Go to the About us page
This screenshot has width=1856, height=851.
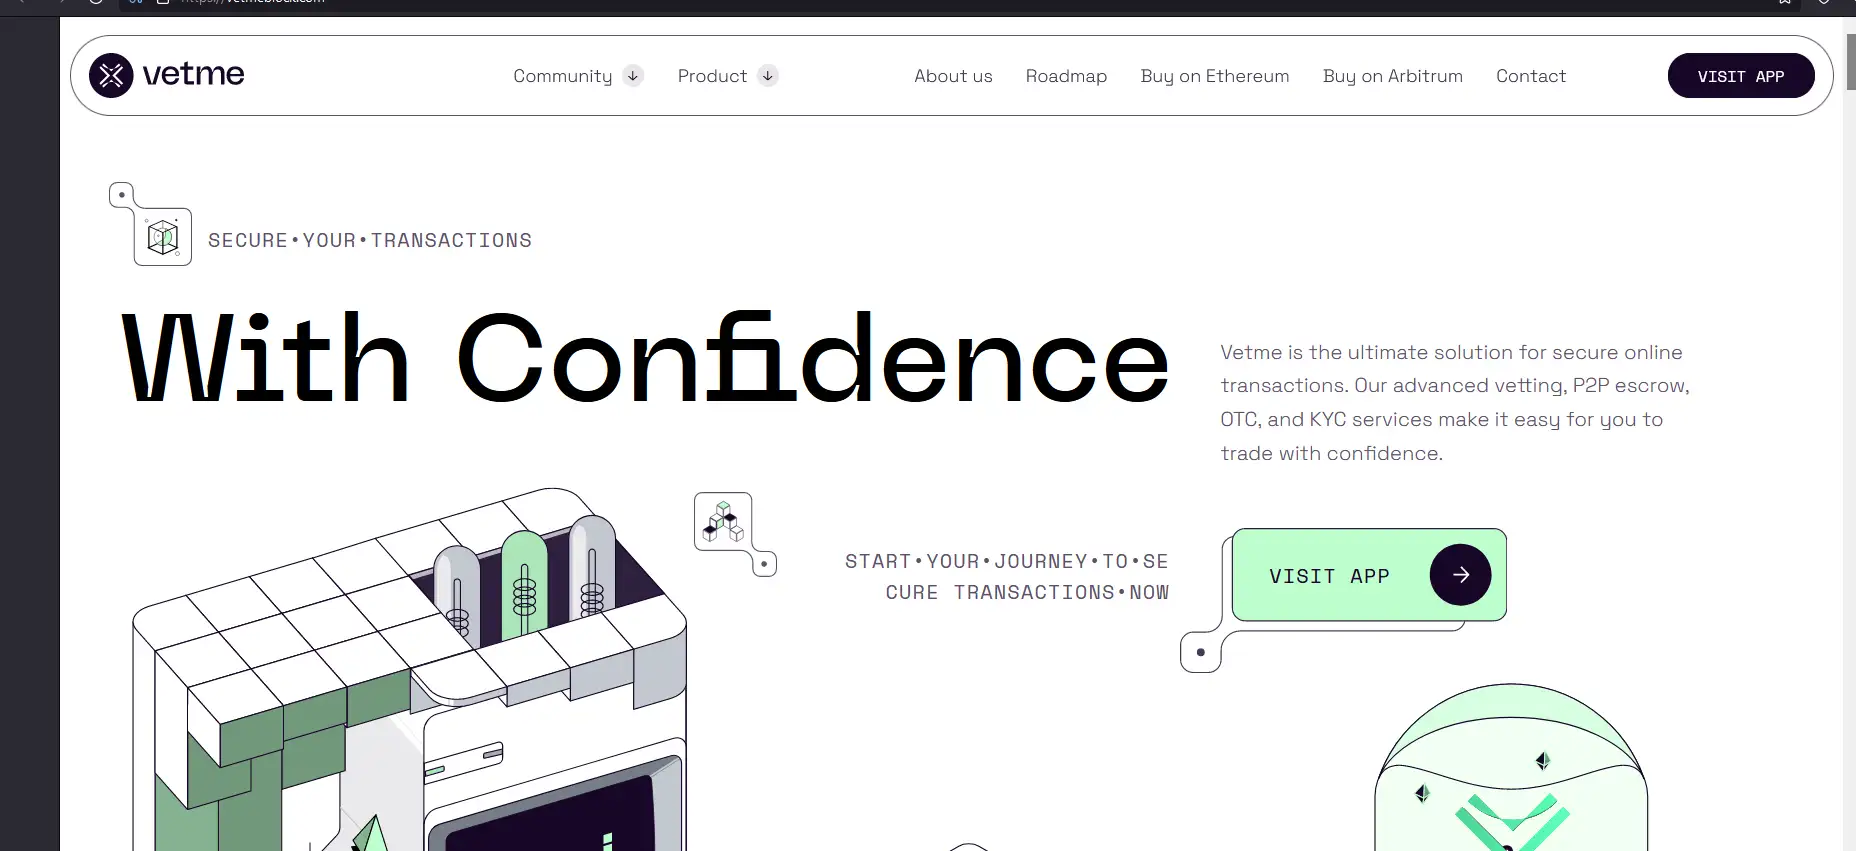click(953, 76)
